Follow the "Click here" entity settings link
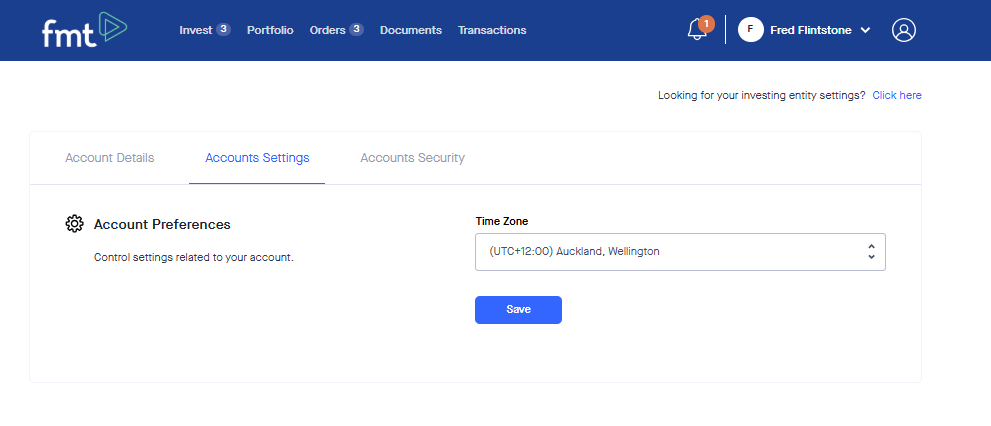Image resolution: width=991 pixels, height=426 pixels. (x=897, y=95)
